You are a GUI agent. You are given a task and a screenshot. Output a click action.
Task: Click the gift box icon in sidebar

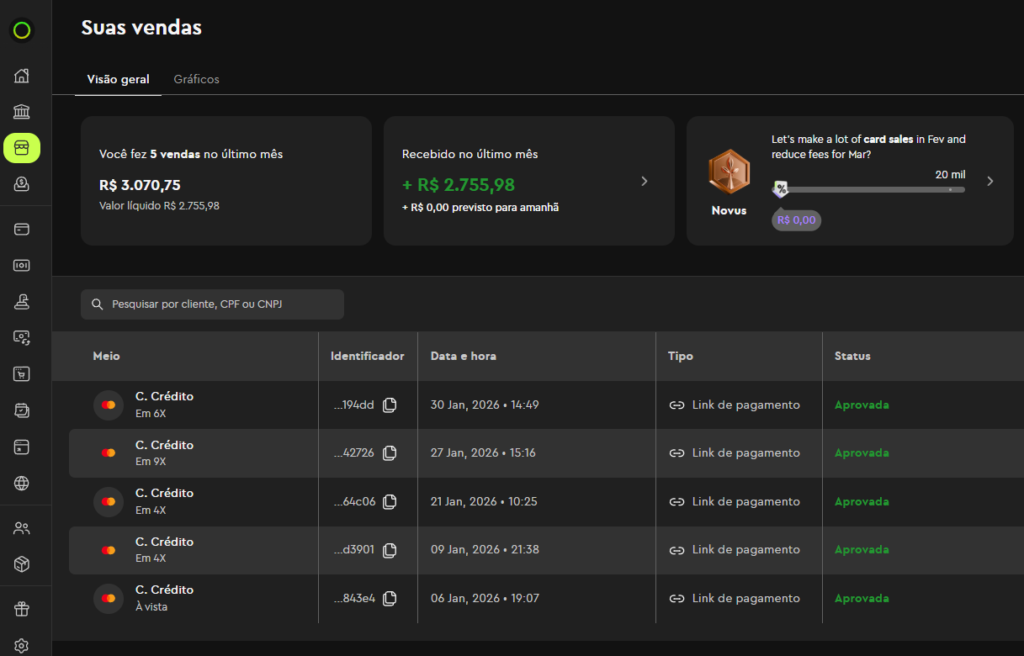pyautogui.click(x=21, y=608)
